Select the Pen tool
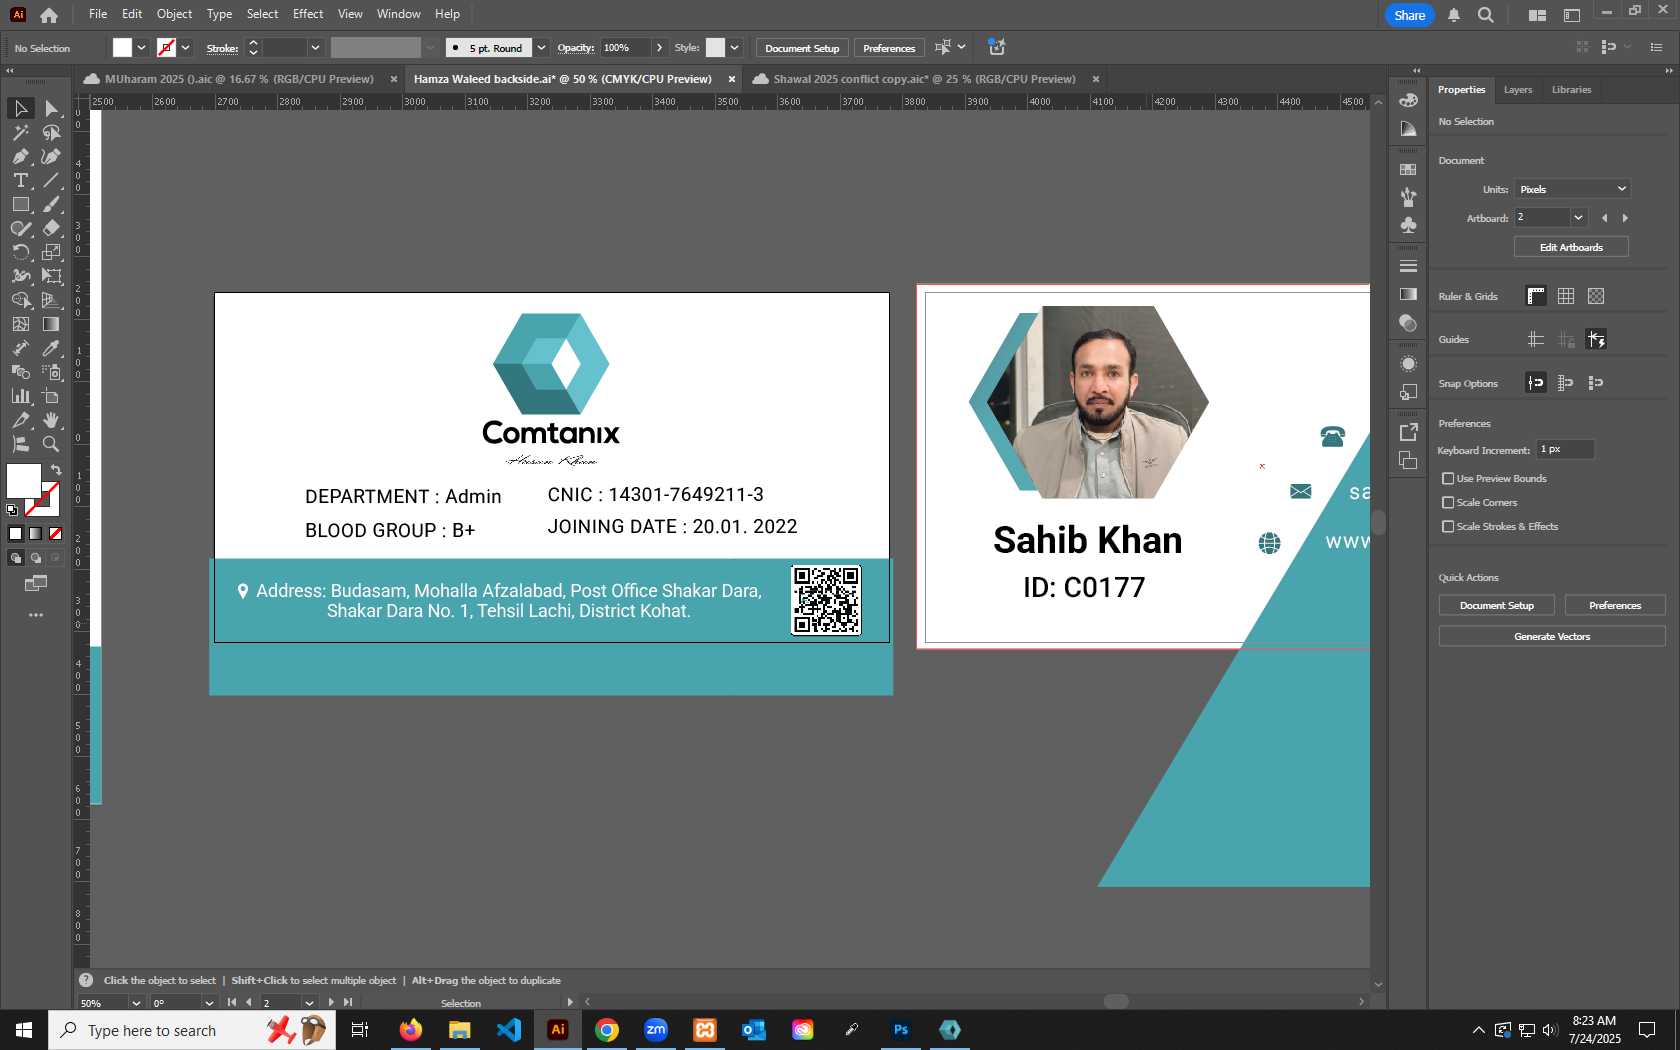The width and height of the screenshot is (1680, 1050). (20, 156)
